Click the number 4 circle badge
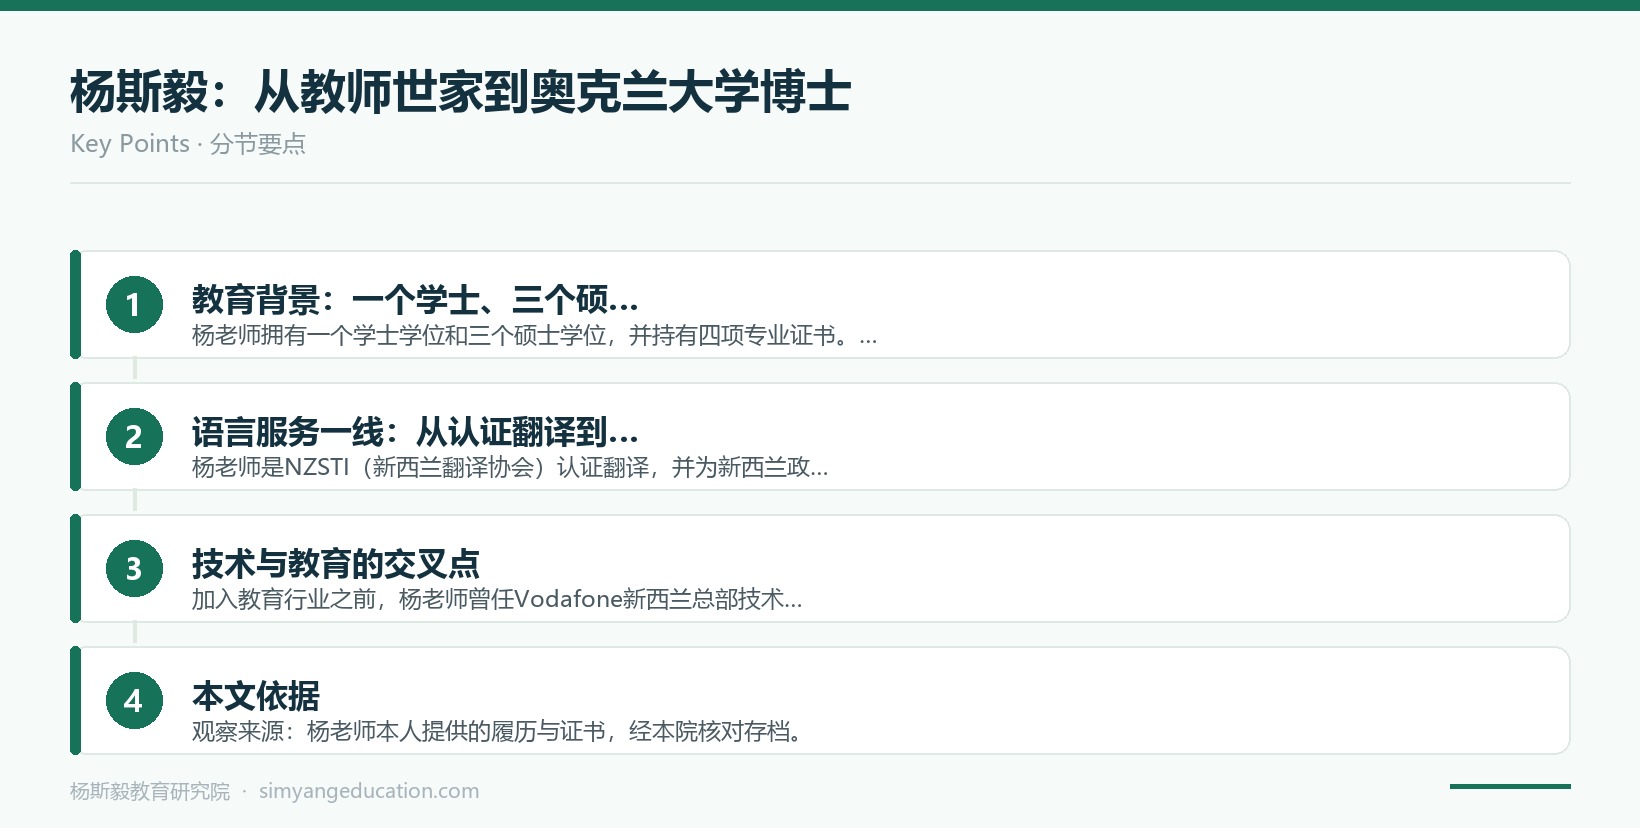This screenshot has width=1640, height=828. coord(134,701)
